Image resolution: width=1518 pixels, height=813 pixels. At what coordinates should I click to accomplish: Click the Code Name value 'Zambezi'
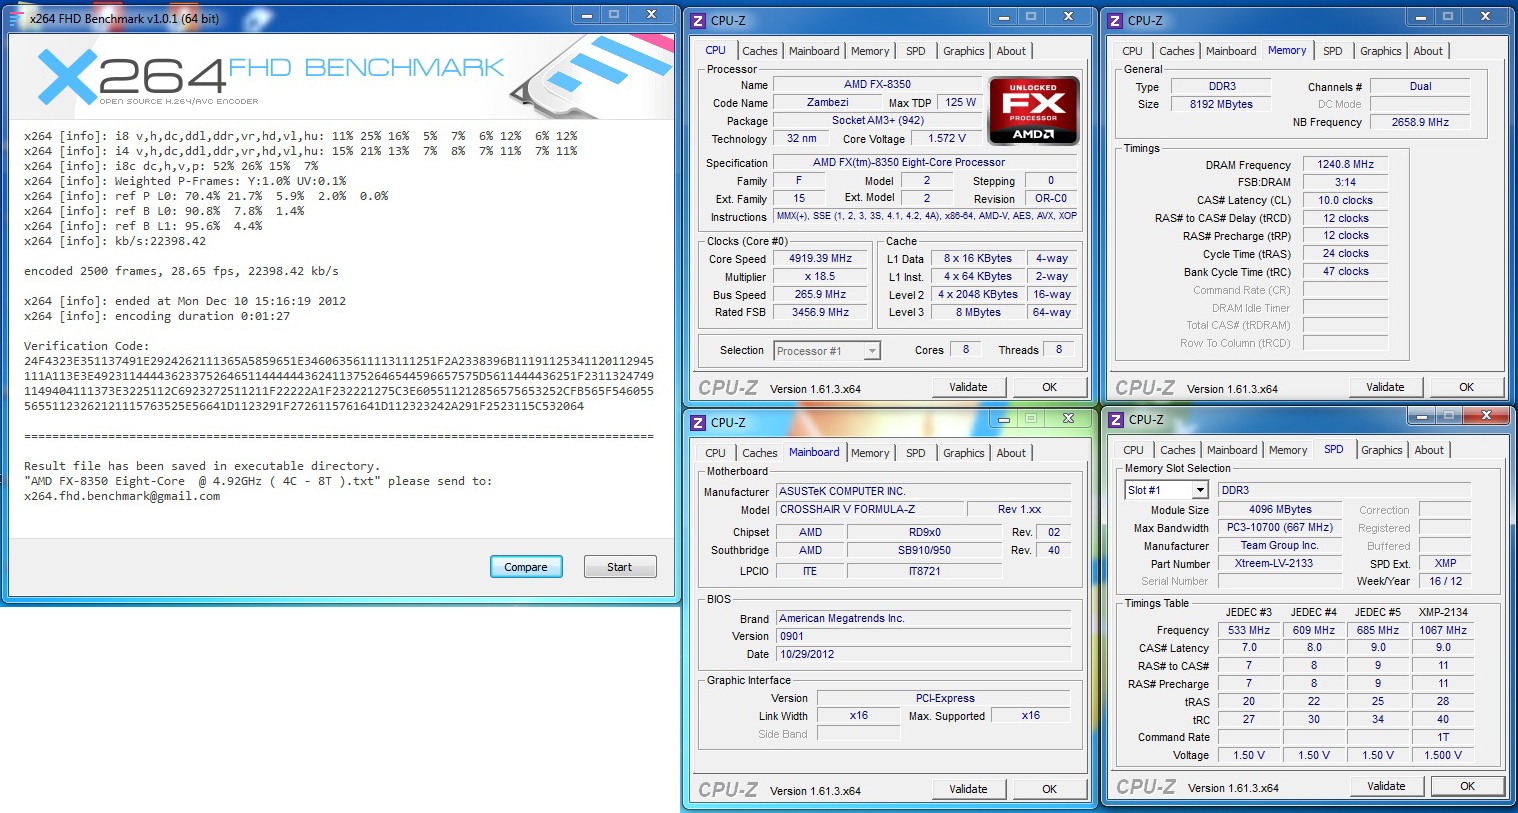(827, 103)
